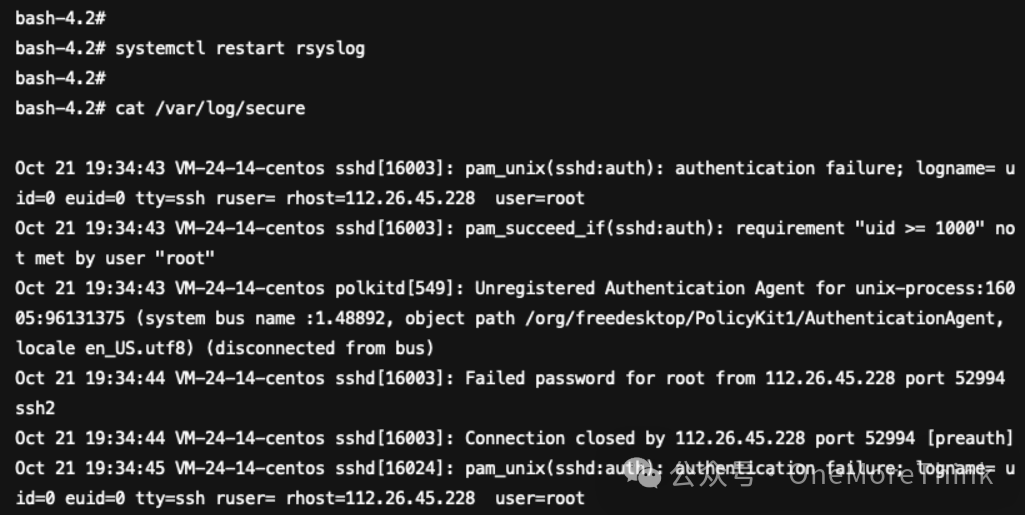Click the first empty bash-4.2# prompt

(60, 18)
